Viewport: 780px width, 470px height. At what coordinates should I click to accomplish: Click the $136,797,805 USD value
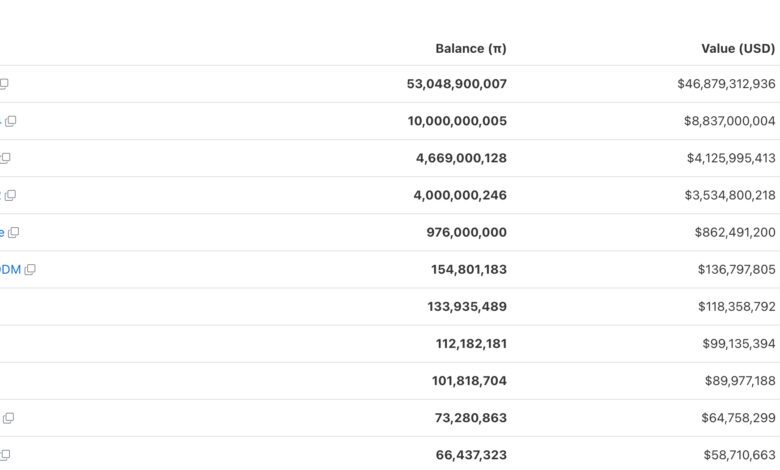point(736,269)
